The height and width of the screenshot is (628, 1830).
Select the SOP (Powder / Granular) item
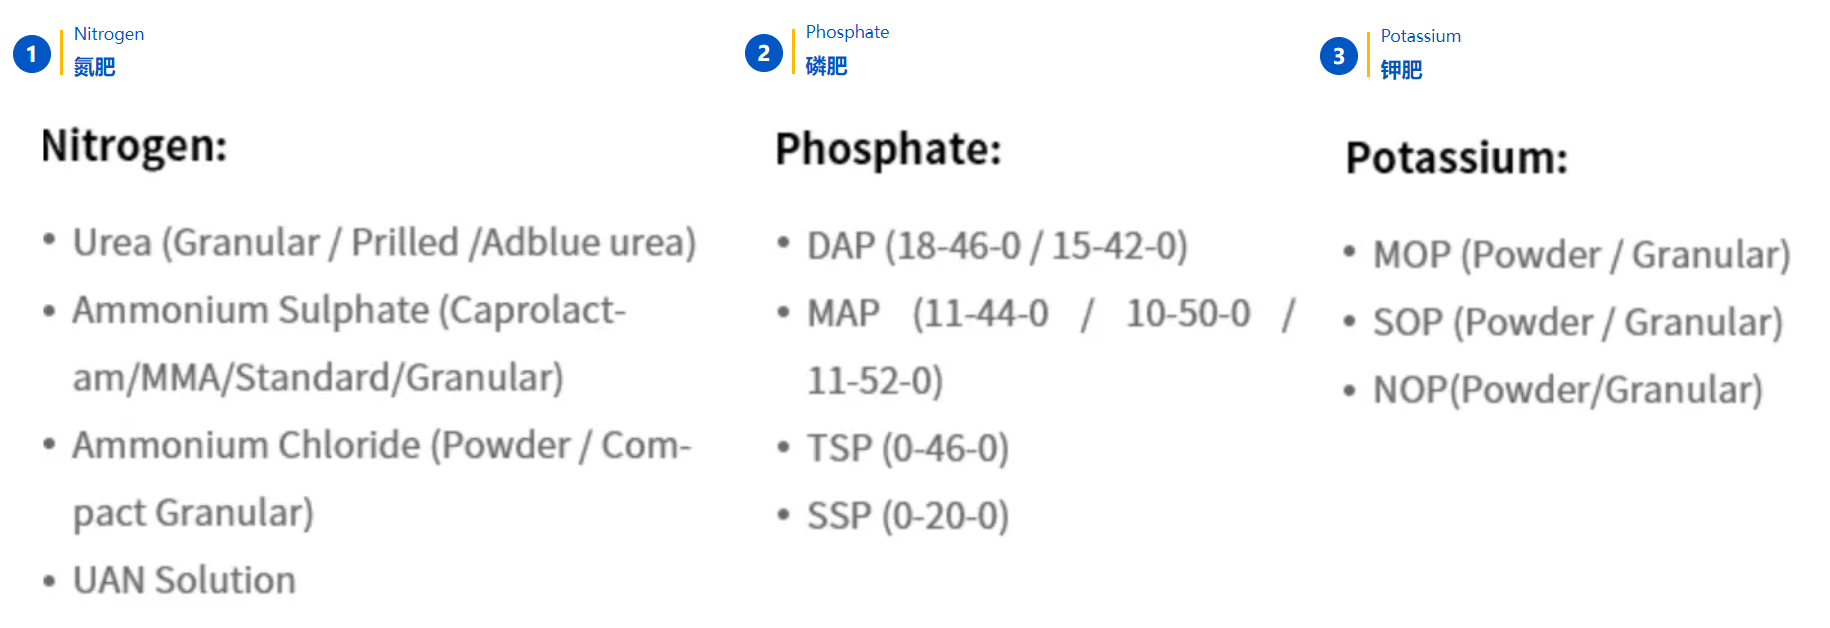coord(1577,323)
